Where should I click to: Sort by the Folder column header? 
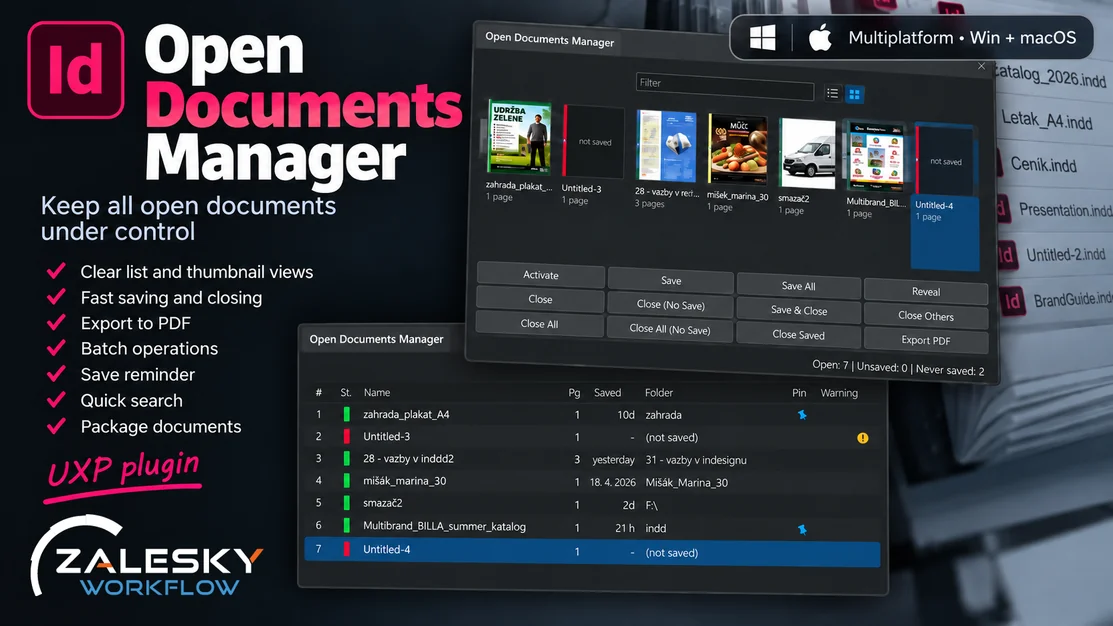[659, 392]
